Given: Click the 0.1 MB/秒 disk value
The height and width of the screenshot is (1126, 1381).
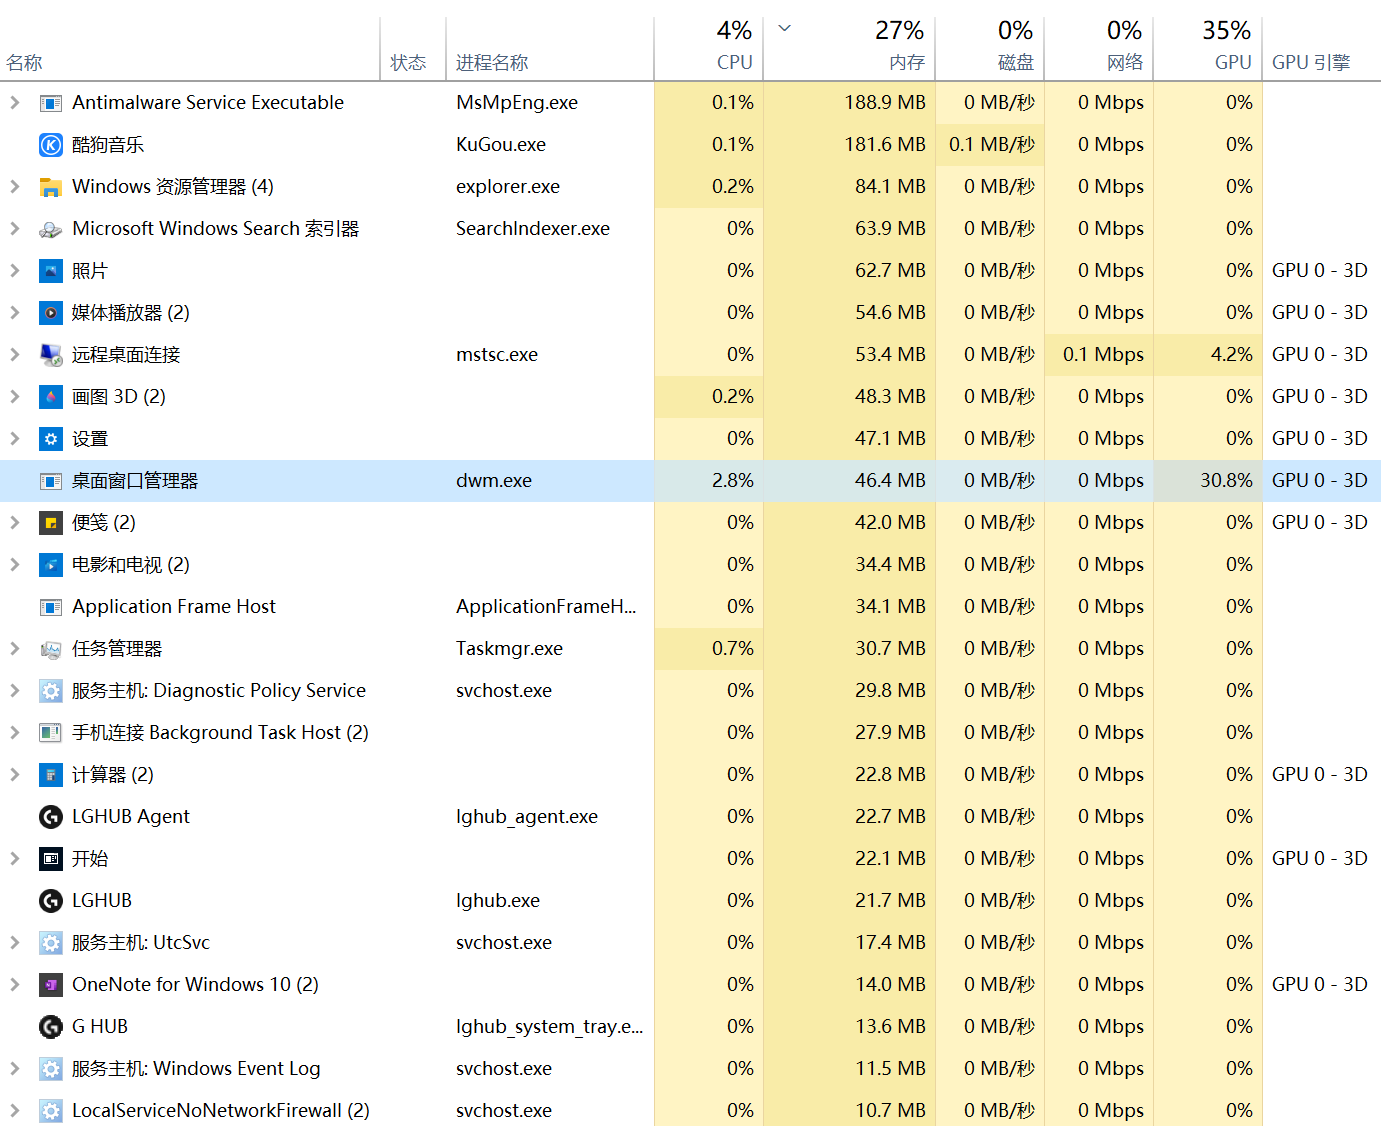Looking at the screenshot, I should pyautogui.click(x=992, y=145).
